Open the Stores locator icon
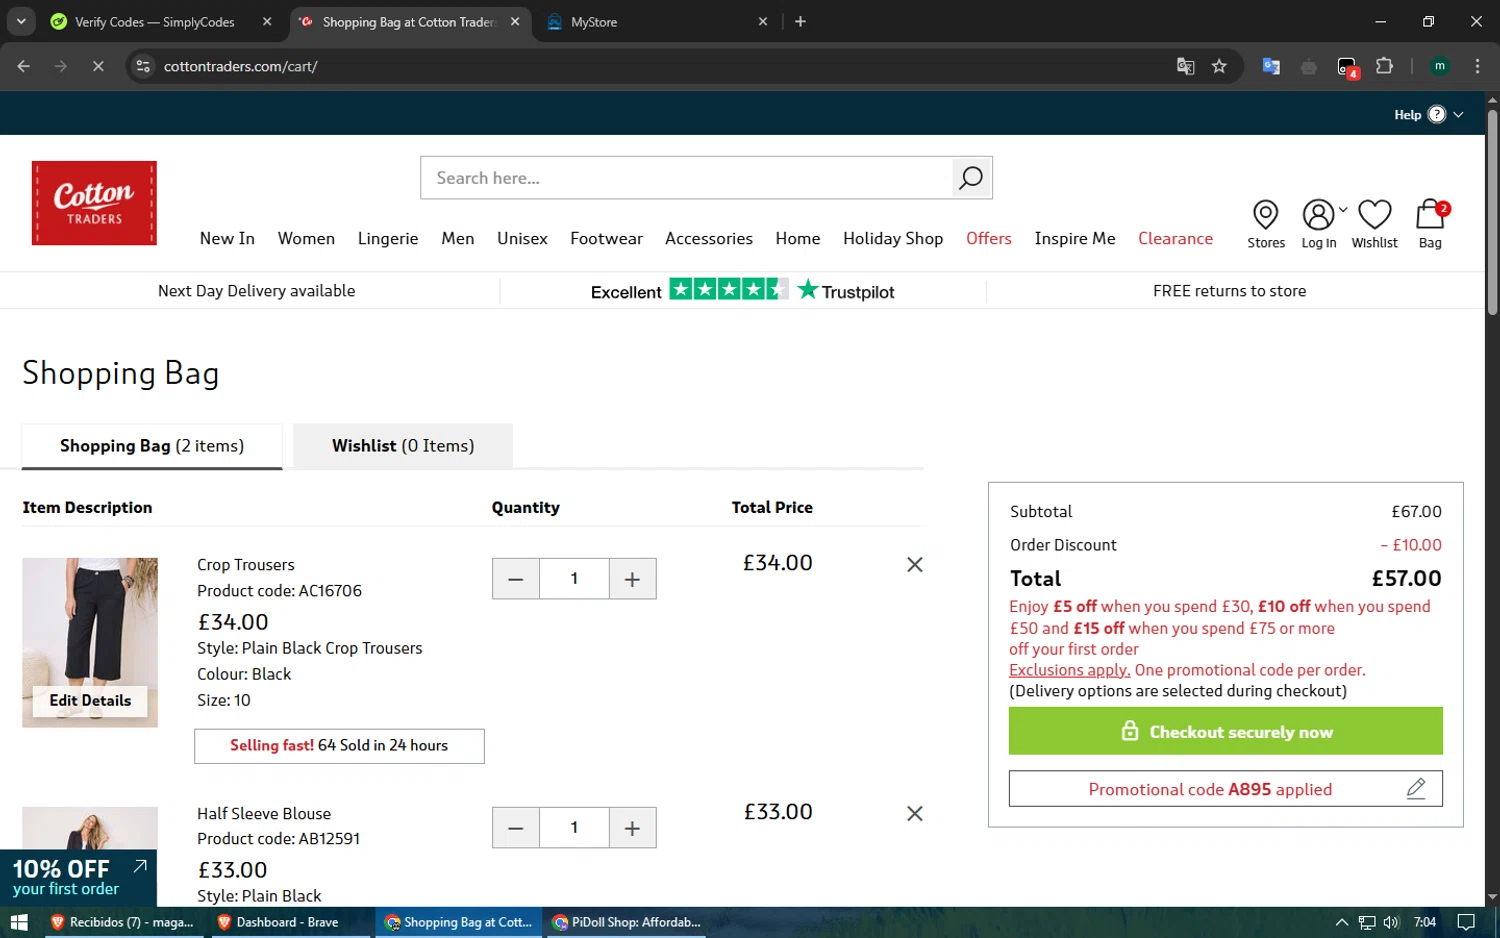The height and width of the screenshot is (938, 1500). coord(1265,224)
